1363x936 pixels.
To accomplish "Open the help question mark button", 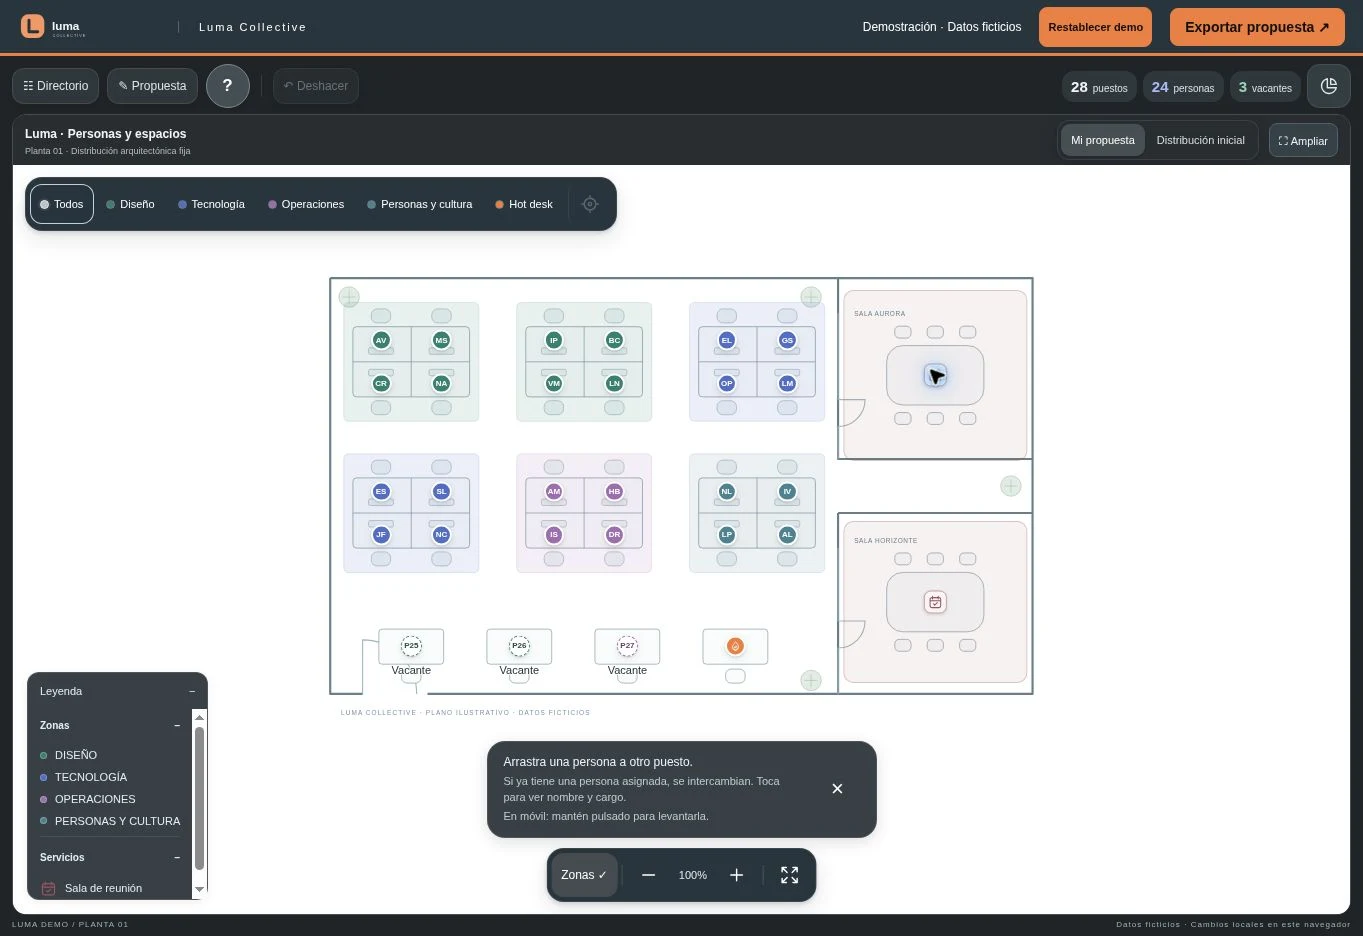I will [227, 86].
